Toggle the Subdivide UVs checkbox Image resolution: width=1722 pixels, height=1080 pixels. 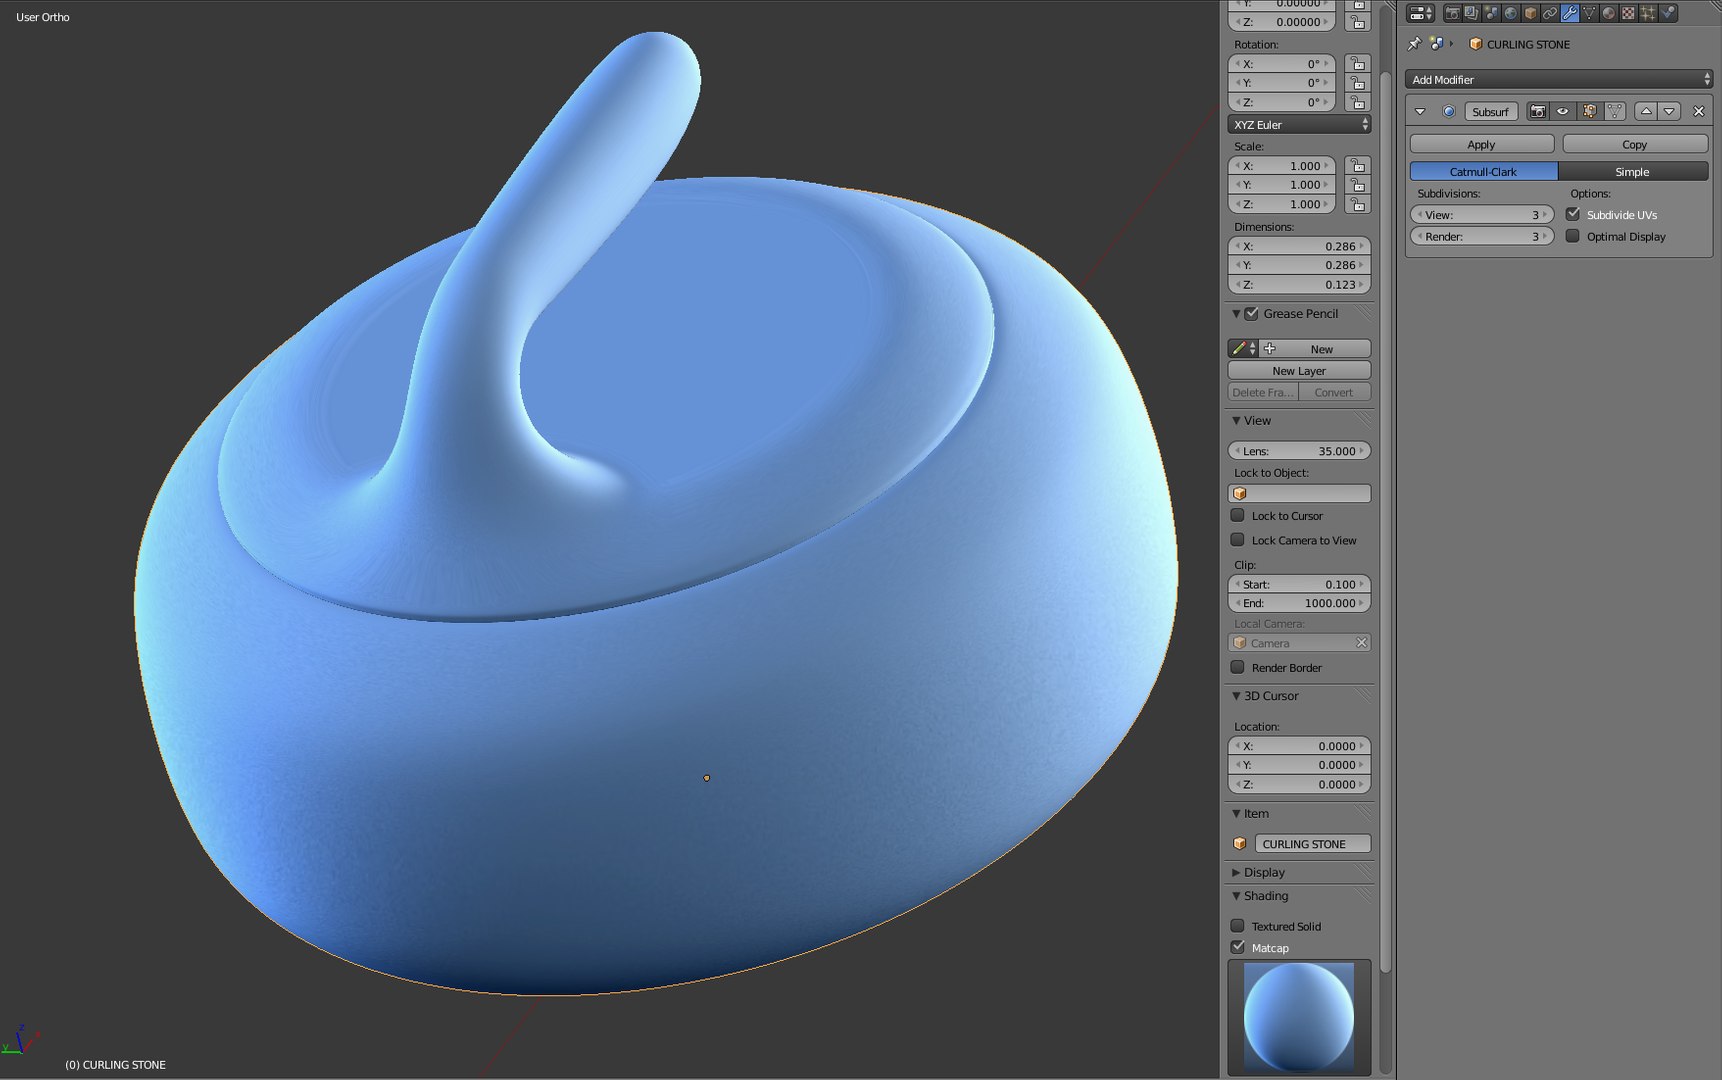(1573, 214)
